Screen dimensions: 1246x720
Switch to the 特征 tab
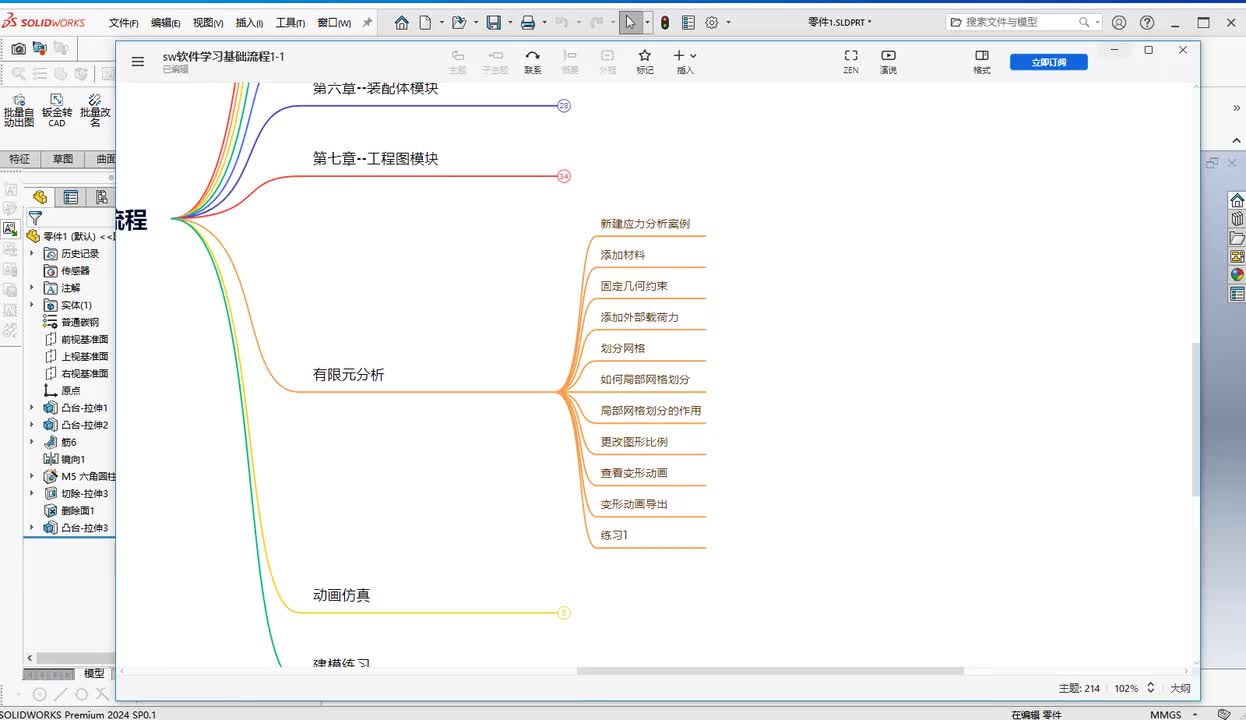[20, 159]
